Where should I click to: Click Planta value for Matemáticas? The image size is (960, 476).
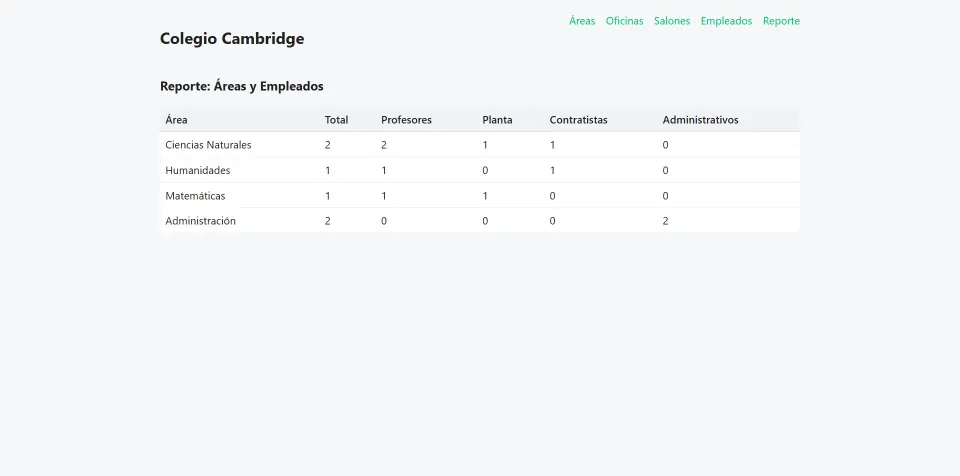(x=485, y=196)
